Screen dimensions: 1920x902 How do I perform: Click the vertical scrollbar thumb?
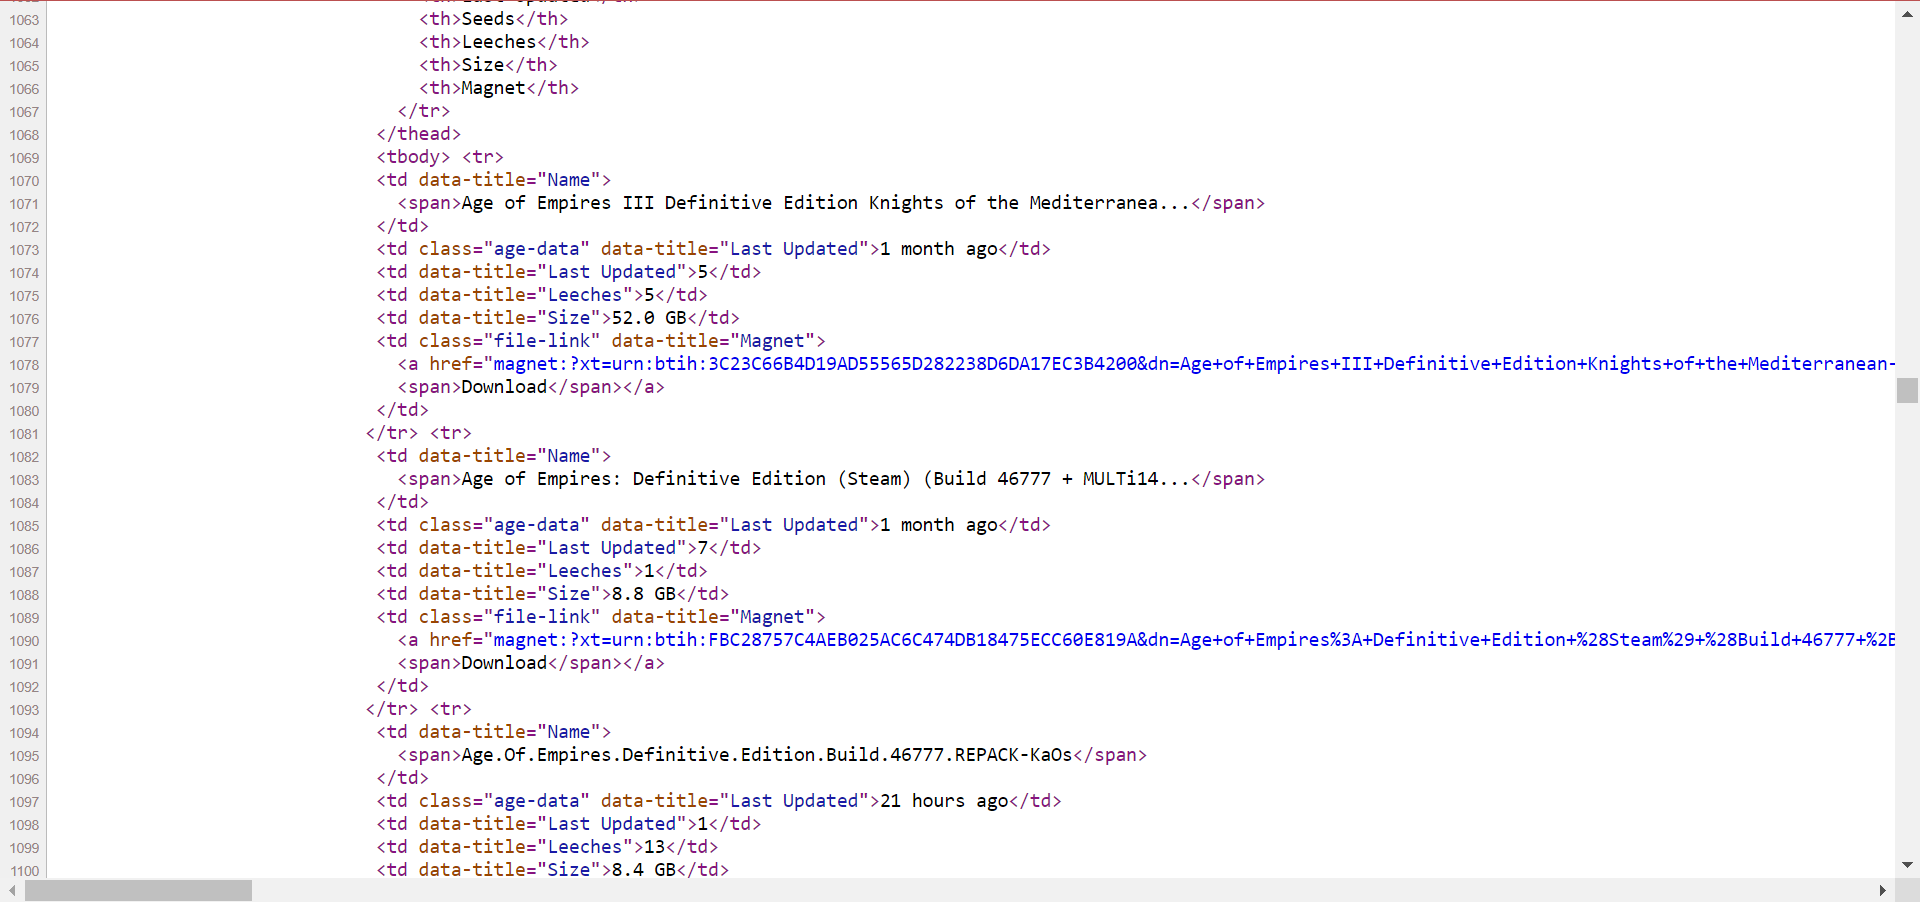1907,390
